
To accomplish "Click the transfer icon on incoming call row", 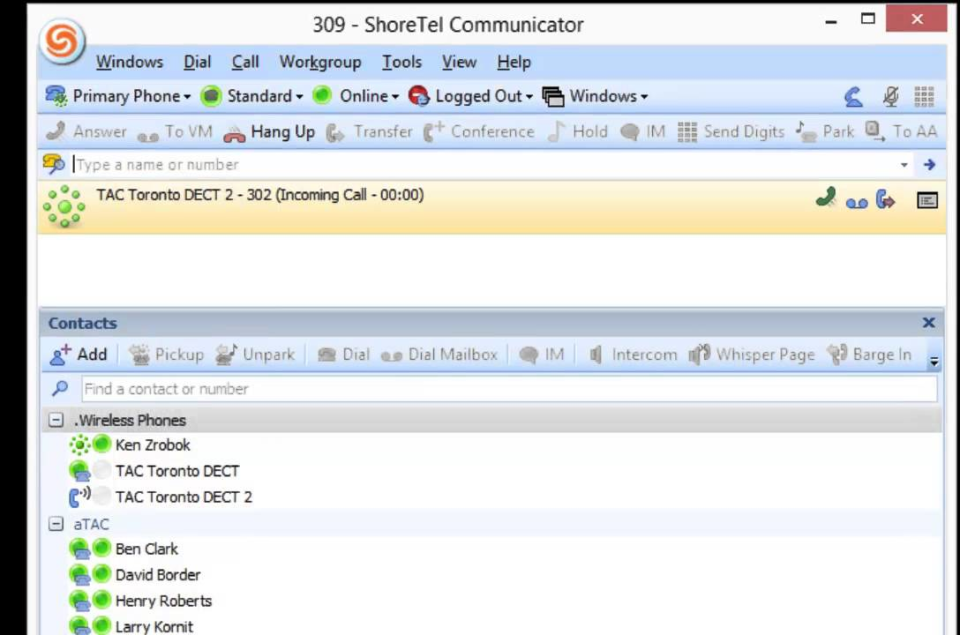I will tap(885, 199).
